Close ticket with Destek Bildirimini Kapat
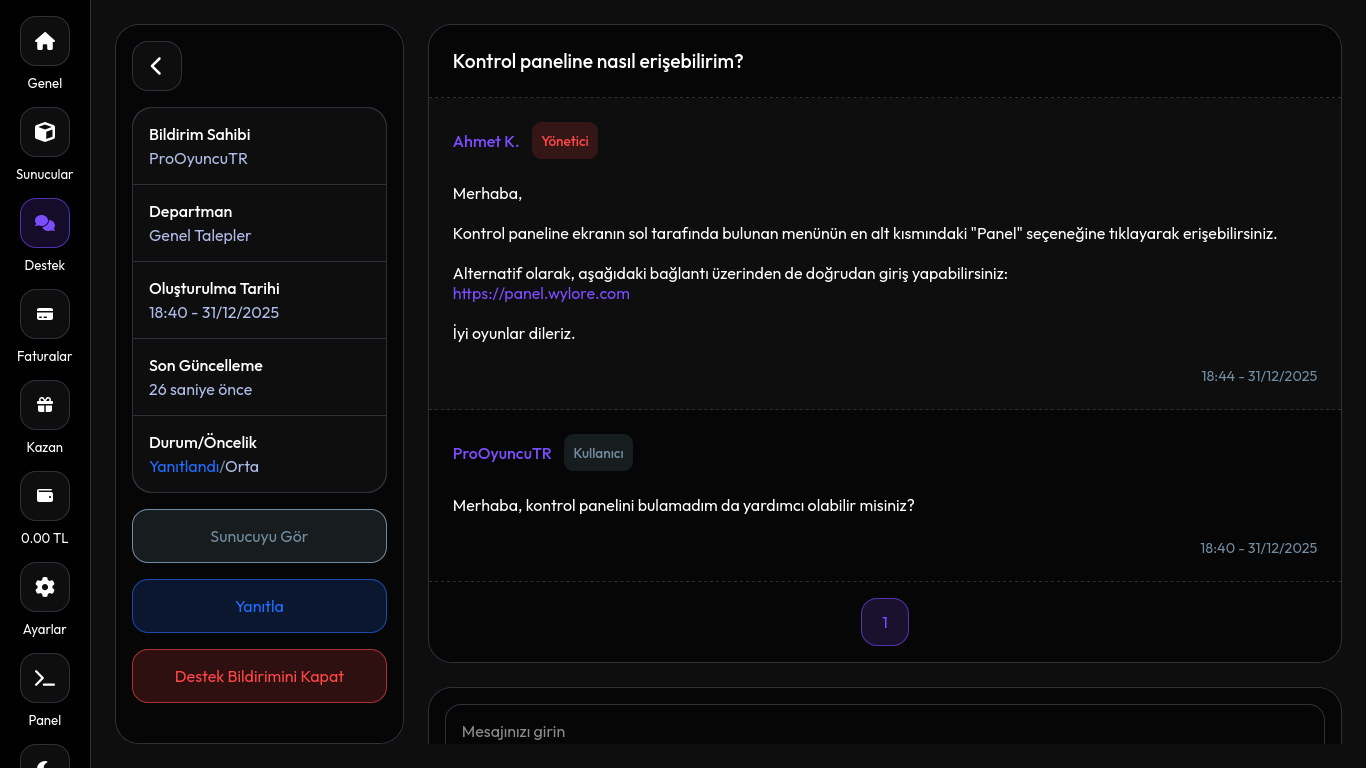 259,676
